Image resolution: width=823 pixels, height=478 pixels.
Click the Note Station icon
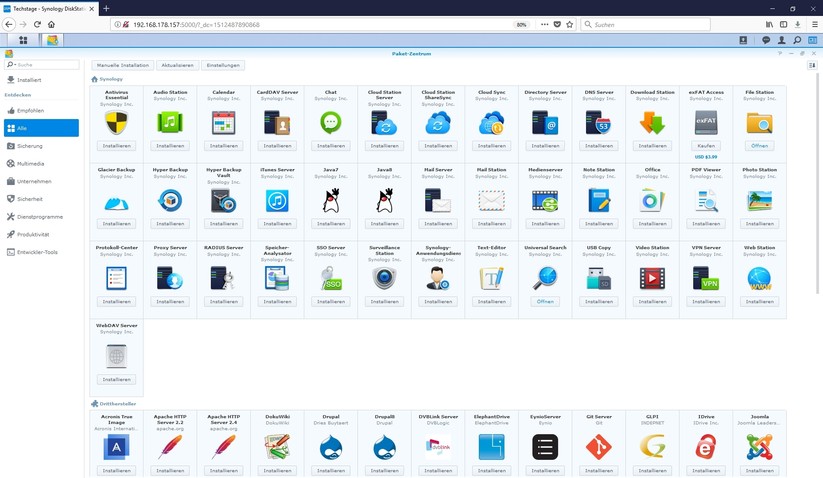tap(599, 200)
